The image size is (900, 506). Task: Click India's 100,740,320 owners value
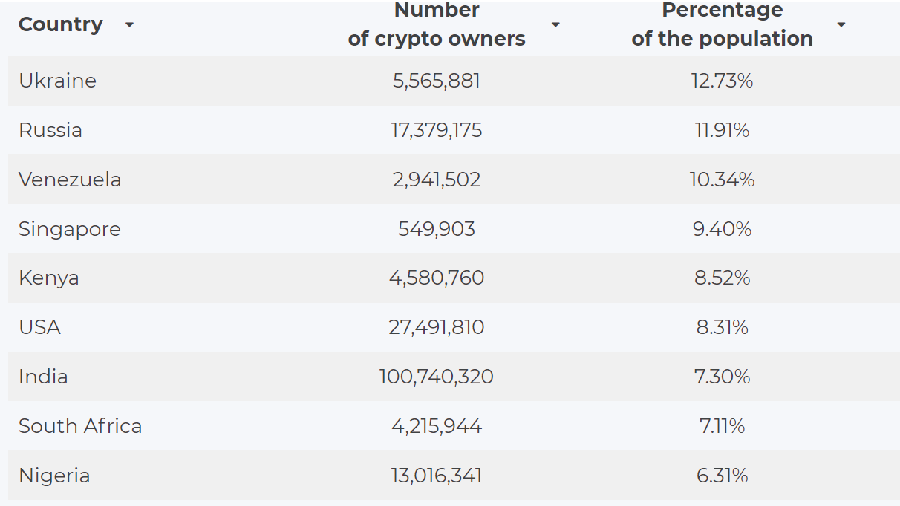(436, 377)
